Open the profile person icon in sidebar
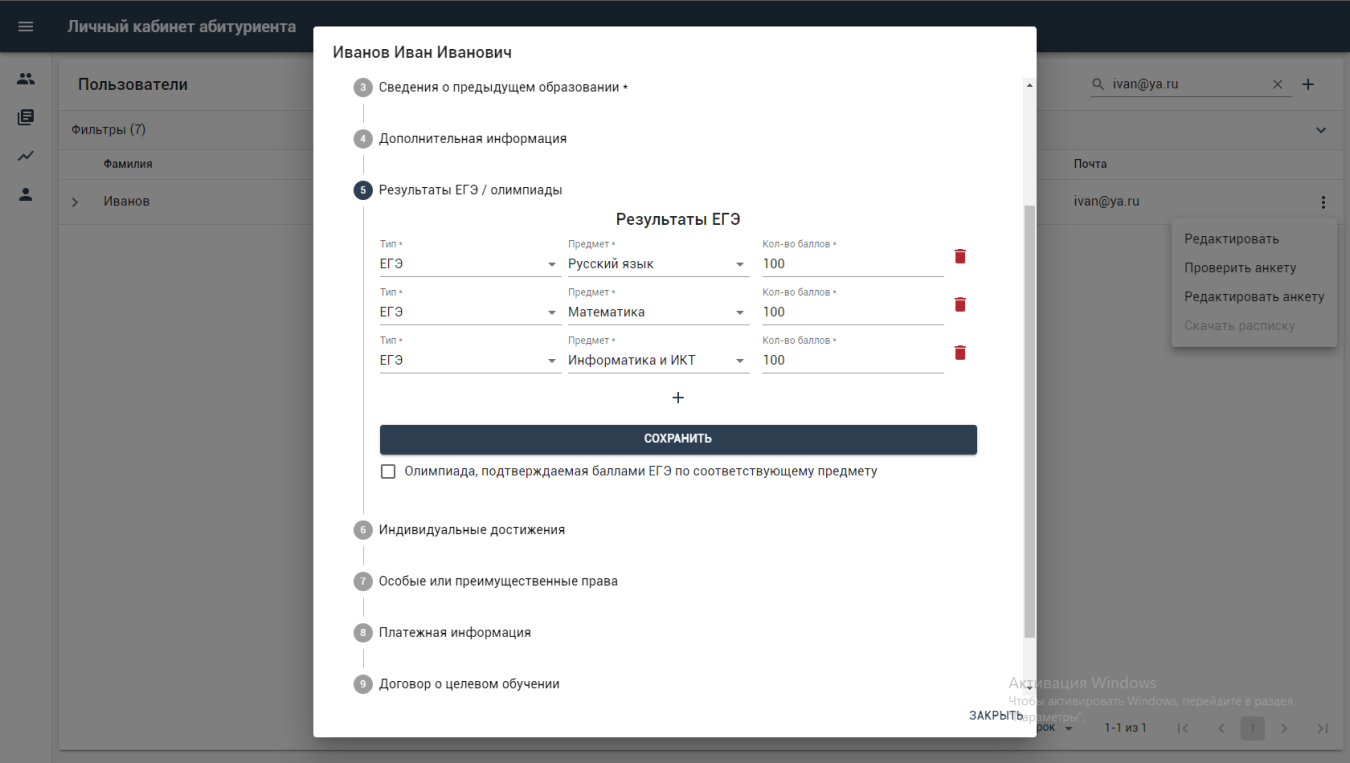The image size is (1350, 763). click(x=26, y=195)
